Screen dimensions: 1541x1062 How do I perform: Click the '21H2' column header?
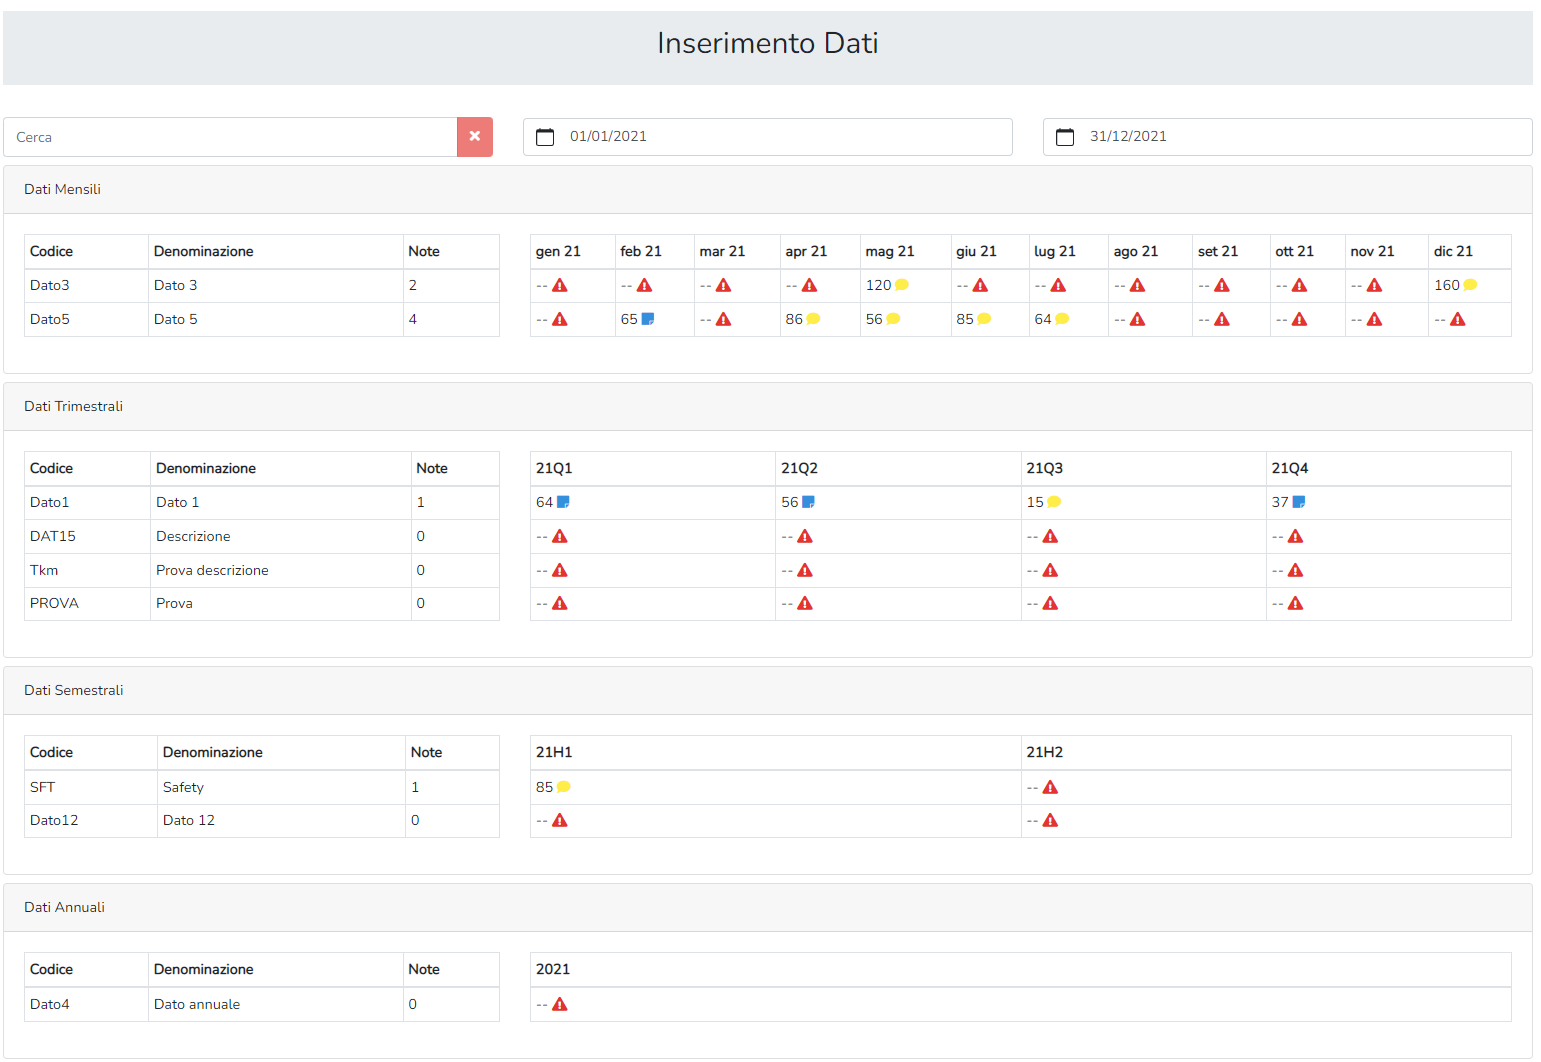pyautogui.click(x=1266, y=753)
